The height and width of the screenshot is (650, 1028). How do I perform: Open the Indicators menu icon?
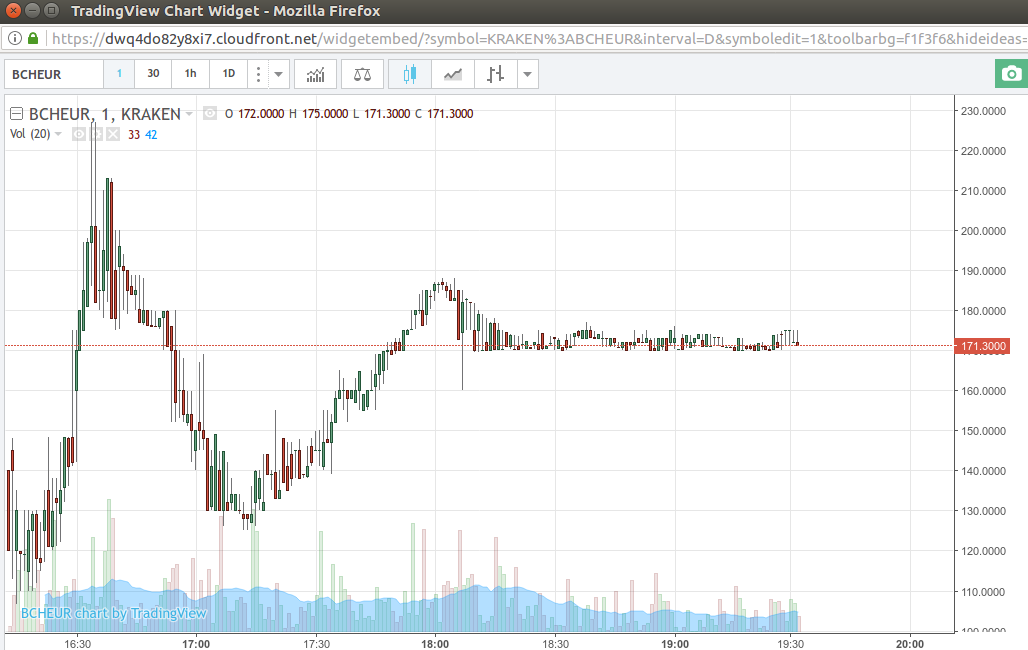[x=315, y=74]
